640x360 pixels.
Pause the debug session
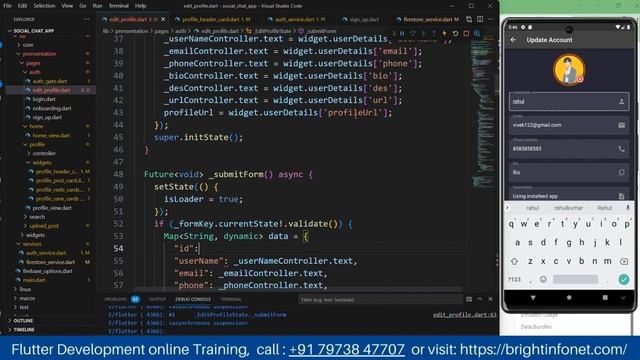[x=402, y=33]
